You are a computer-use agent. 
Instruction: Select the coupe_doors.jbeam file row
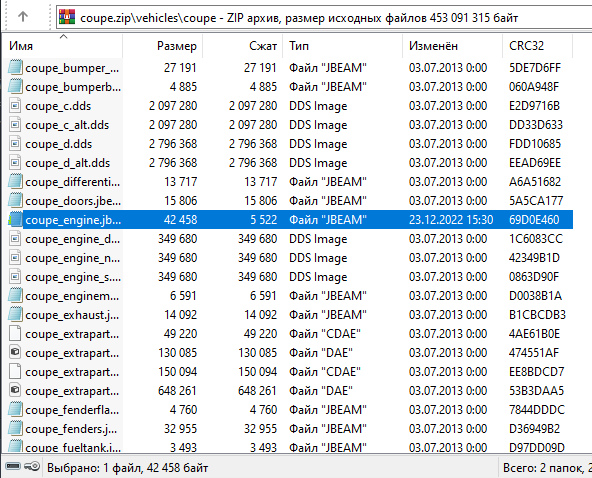tap(290, 200)
